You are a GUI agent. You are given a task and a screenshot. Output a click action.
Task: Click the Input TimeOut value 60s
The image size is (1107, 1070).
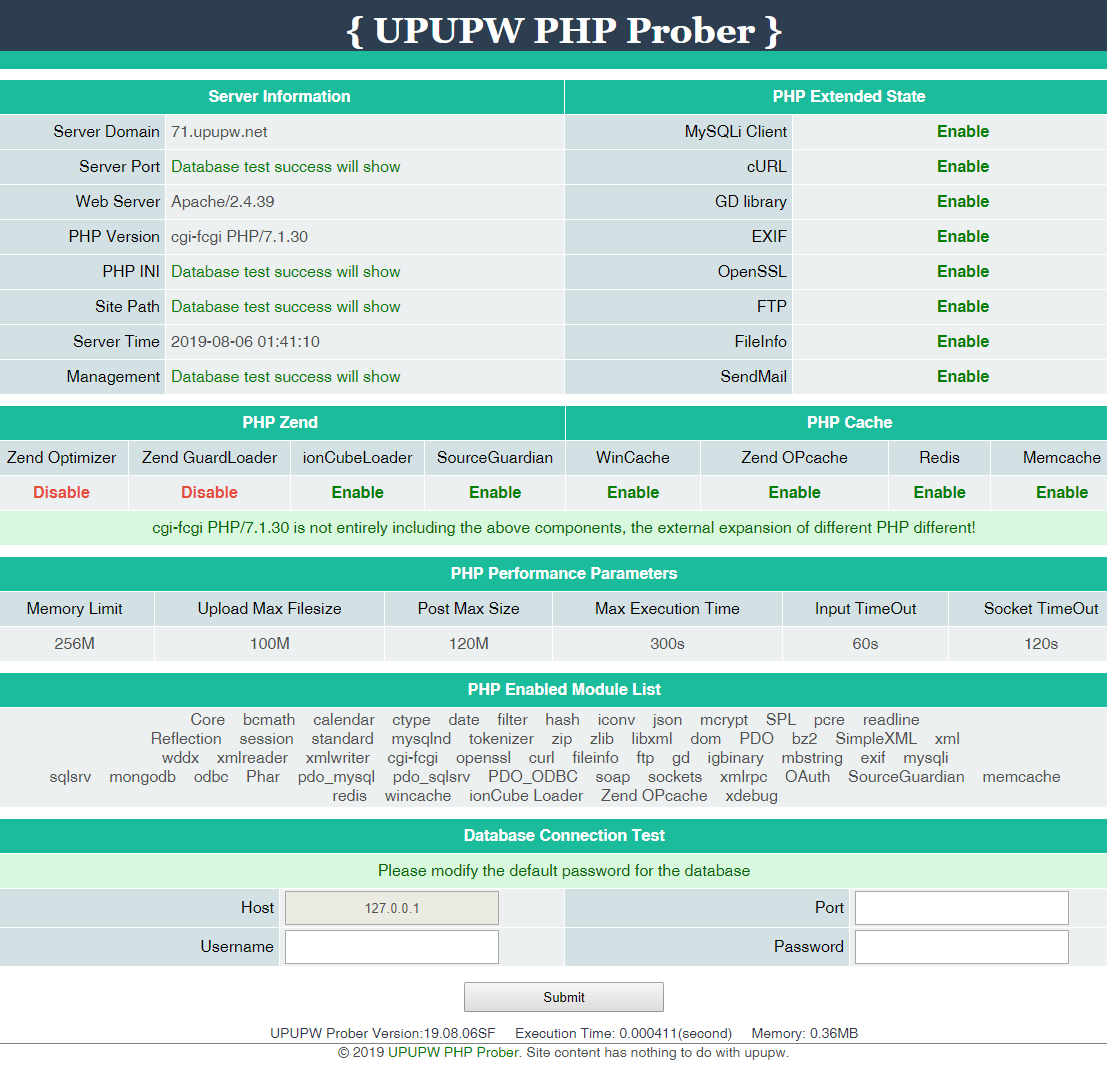click(865, 644)
